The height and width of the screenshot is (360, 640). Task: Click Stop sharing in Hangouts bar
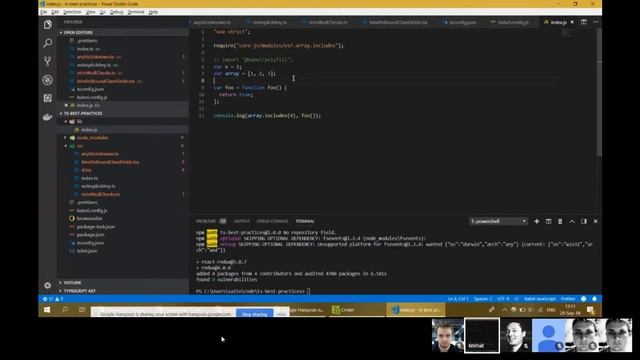click(255, 314)
